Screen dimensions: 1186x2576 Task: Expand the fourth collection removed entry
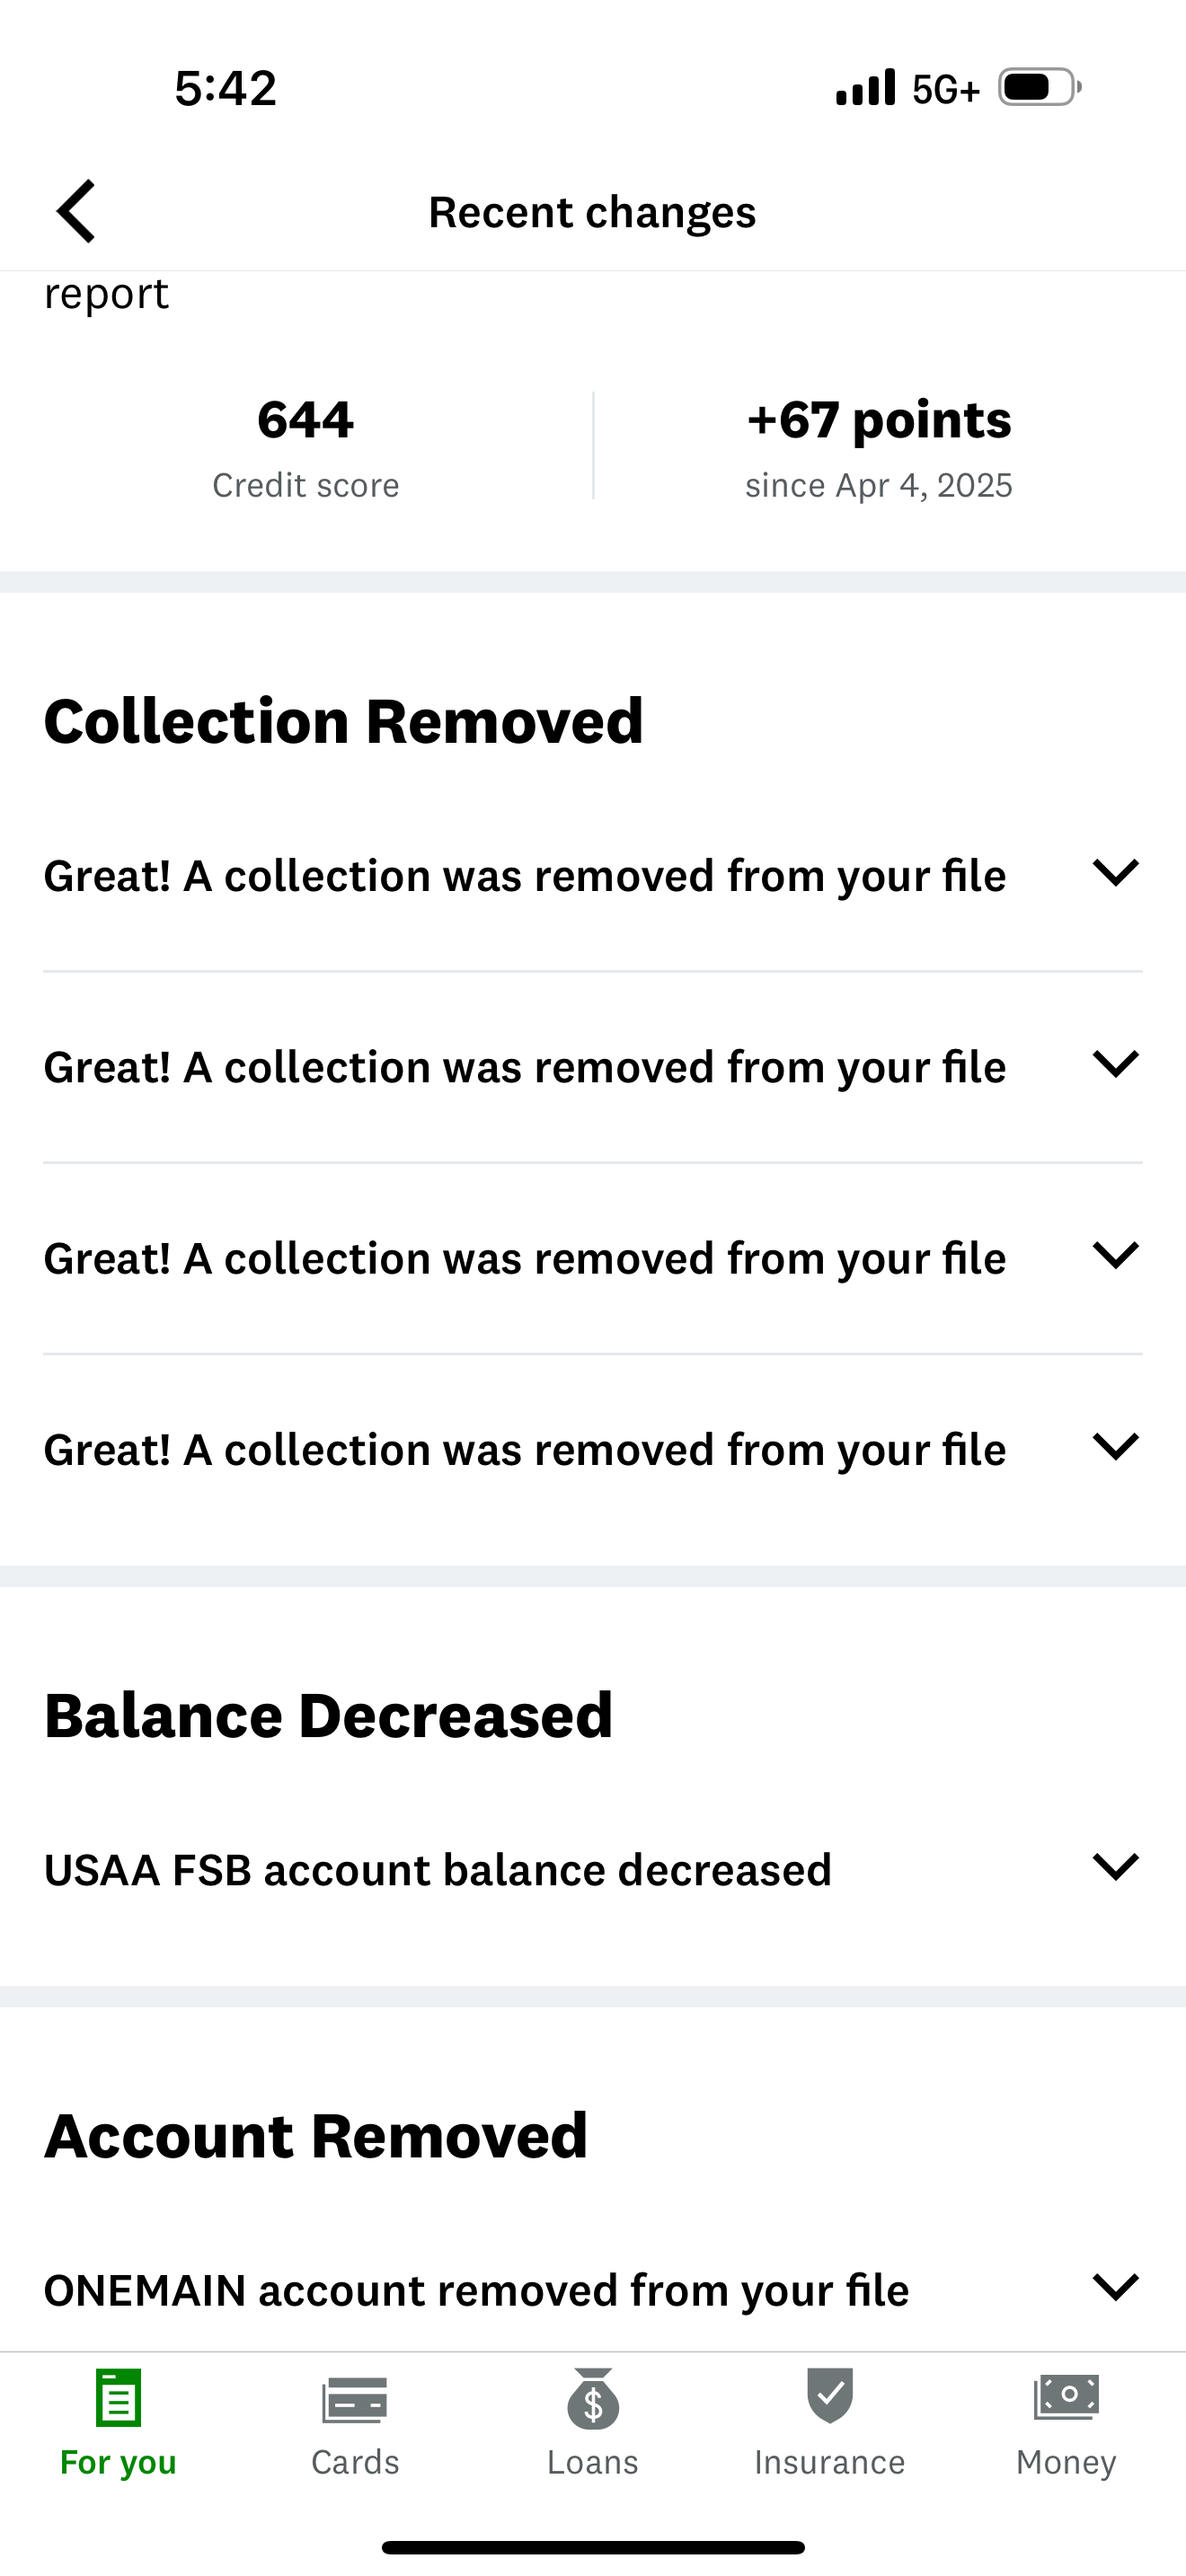click(x=1119, y=1447)
